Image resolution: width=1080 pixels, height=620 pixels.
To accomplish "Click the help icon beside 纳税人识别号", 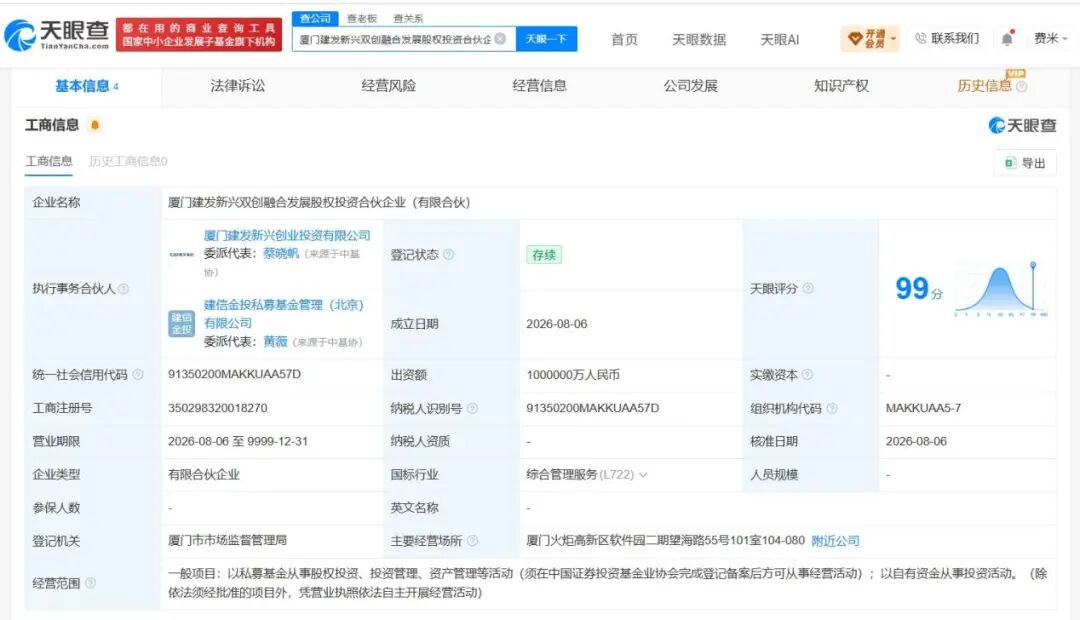I will [x=472, y=408].
